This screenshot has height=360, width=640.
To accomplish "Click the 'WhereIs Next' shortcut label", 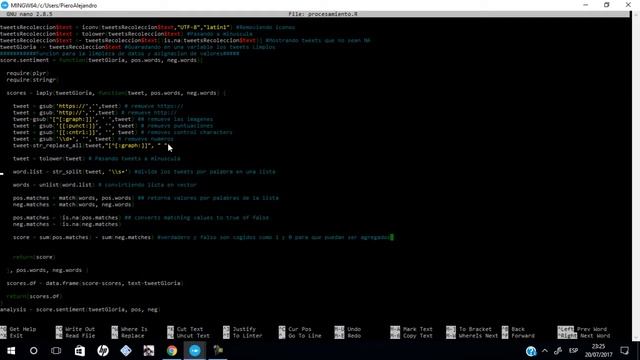I will pyautogui.click(x=478, y=336).
